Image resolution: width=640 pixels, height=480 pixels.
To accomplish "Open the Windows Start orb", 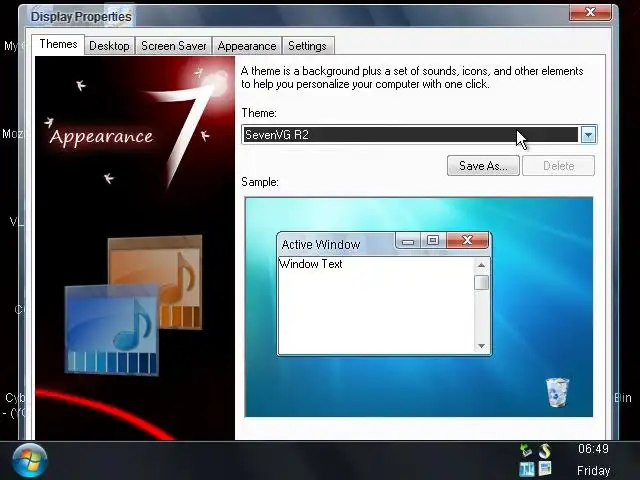I will [x=29, y=460].
